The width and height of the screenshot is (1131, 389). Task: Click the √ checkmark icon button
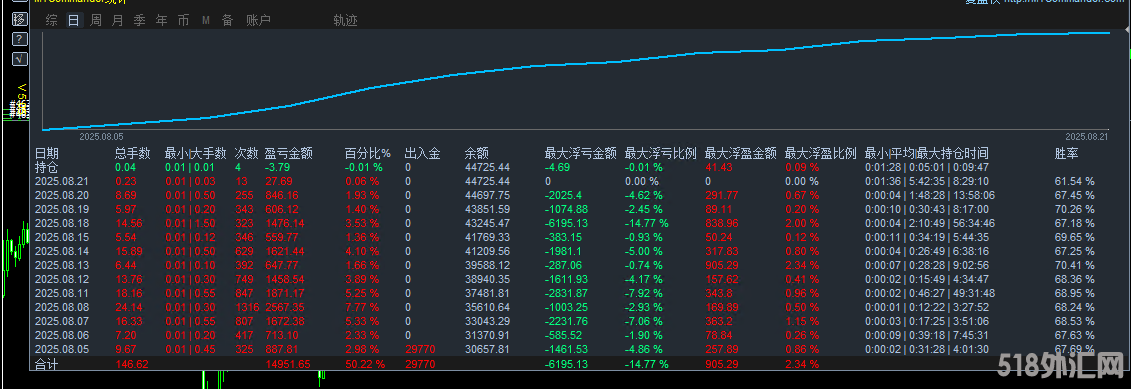[x=20, y=58]
